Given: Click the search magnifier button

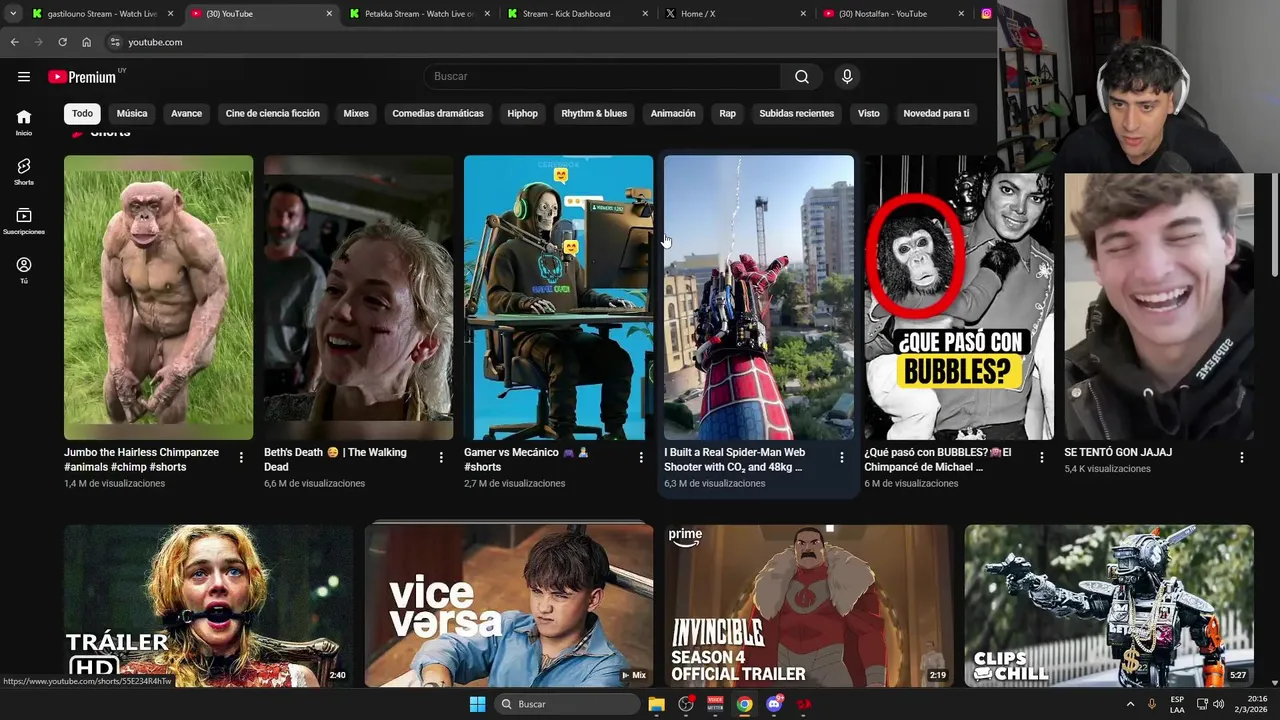Looking at the screenshot, I should click(x=802, y=77).
